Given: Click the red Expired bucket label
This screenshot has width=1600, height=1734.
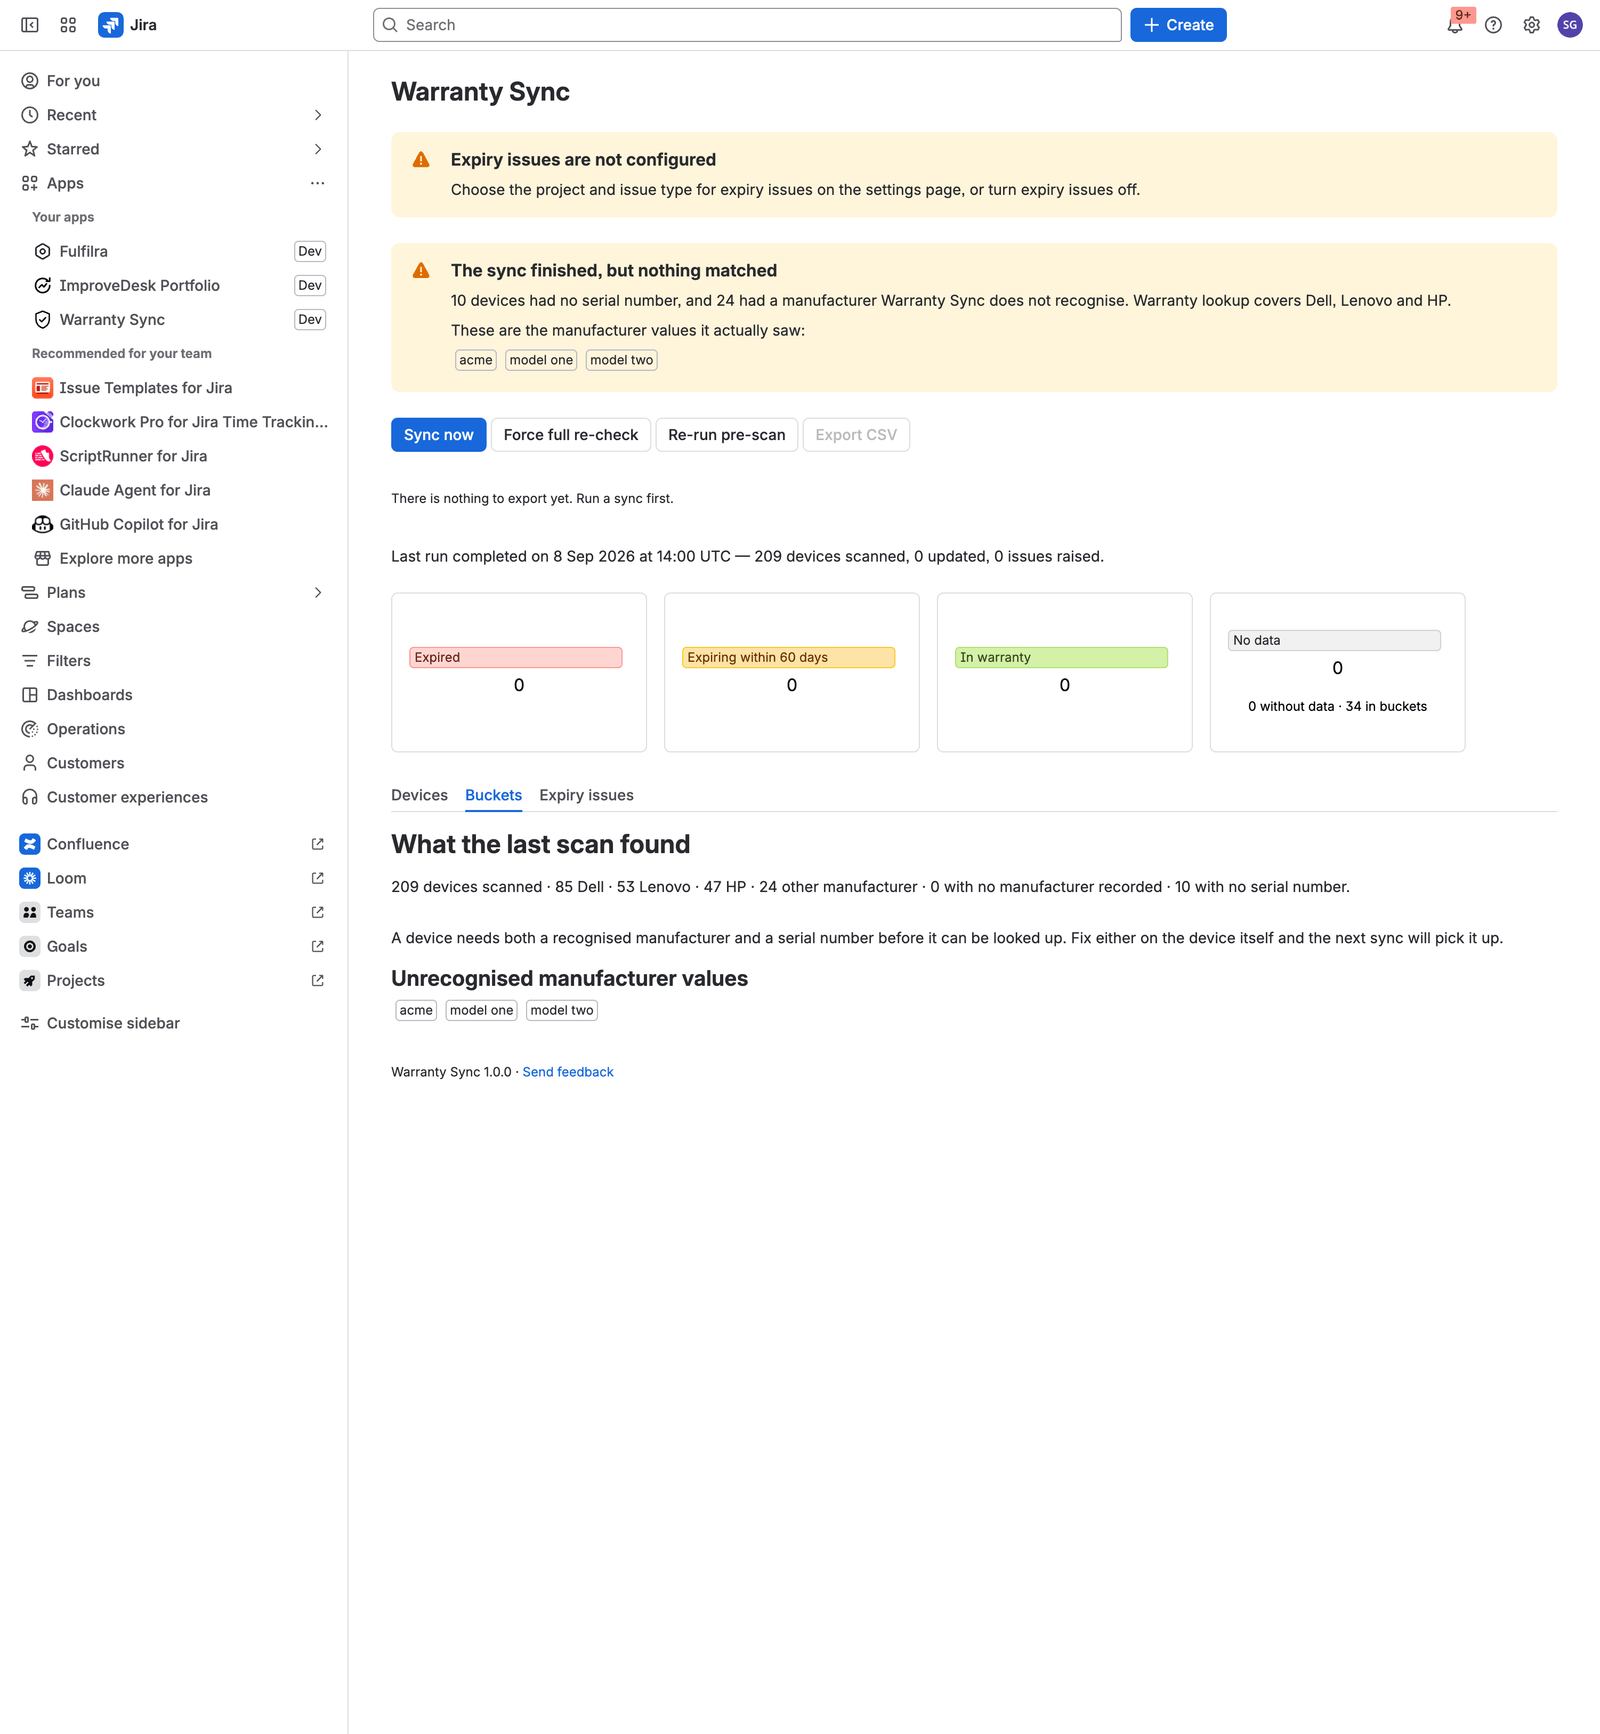Looking at the screenshot, I should click(x=516, y=657).
